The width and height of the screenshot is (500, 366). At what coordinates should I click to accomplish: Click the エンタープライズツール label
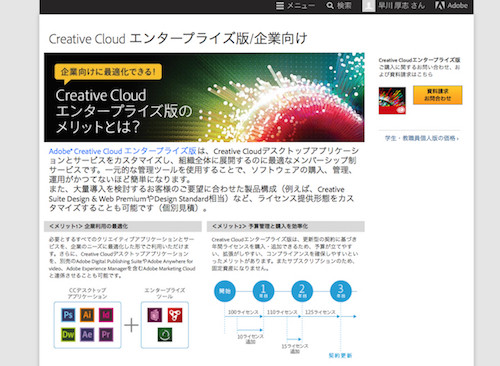[x=165, y=293]
